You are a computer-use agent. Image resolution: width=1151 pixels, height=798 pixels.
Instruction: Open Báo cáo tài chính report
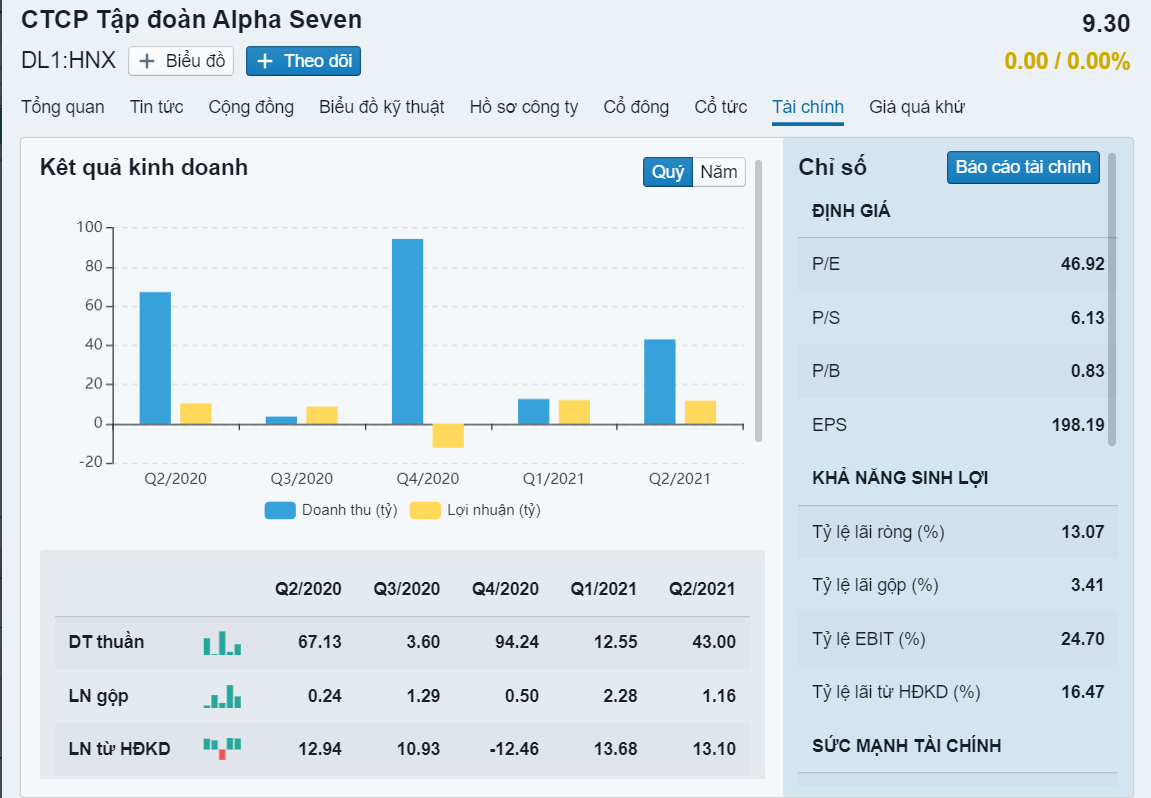coord(1022,167)
